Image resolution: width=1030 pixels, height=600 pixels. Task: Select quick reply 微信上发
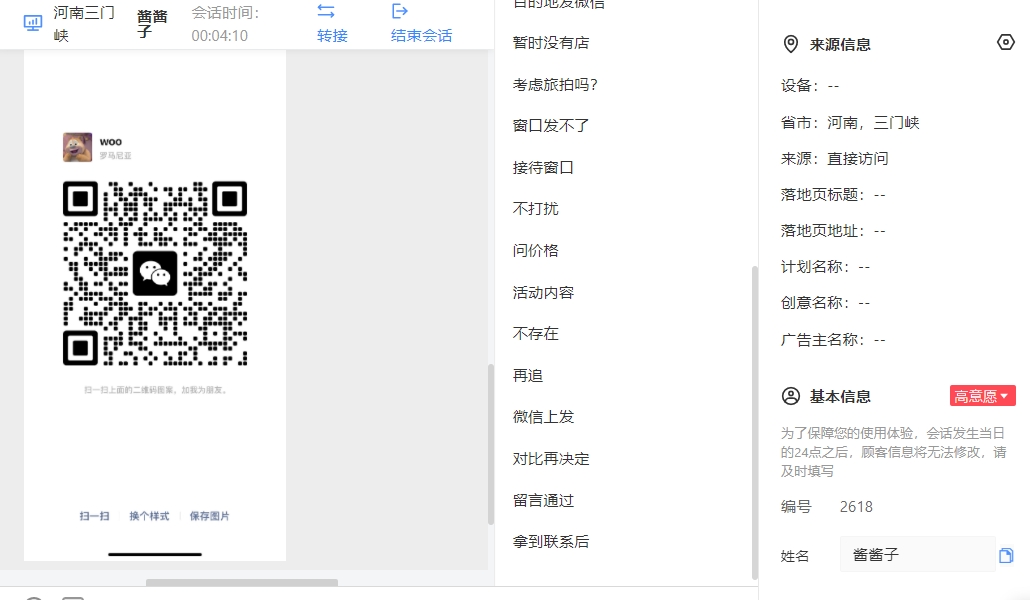coord(543,417)
